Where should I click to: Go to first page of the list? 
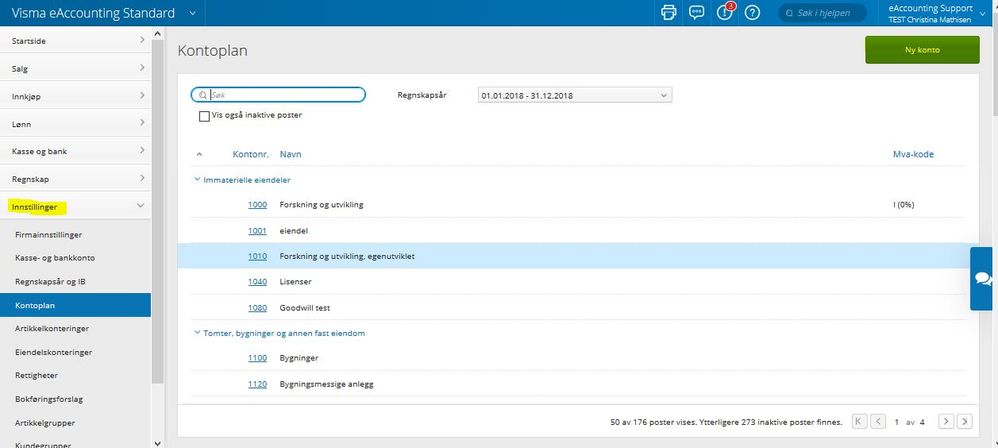pyautogui.click(x=859, y=421)
